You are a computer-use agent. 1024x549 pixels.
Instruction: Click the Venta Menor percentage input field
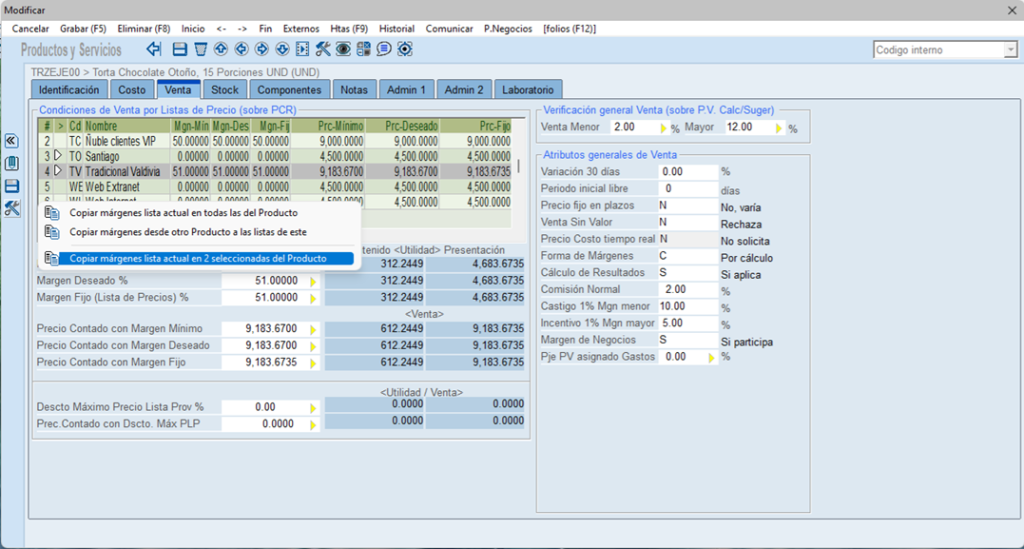(x=634, y=128)
